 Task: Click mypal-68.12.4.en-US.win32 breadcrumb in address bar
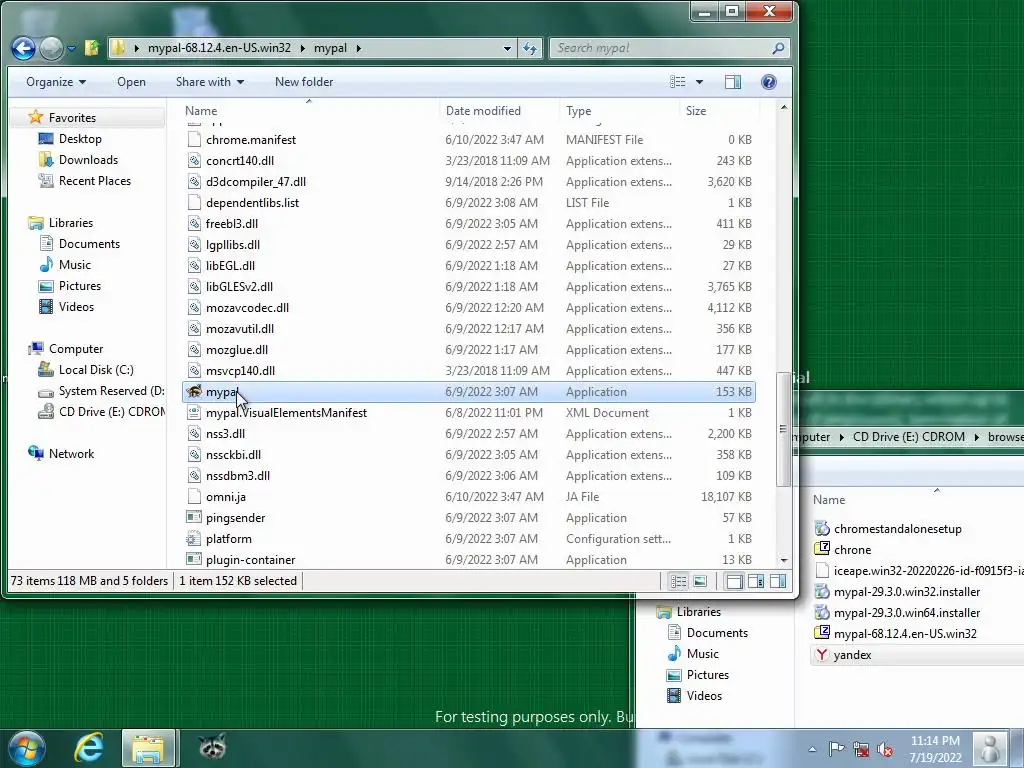219,48
